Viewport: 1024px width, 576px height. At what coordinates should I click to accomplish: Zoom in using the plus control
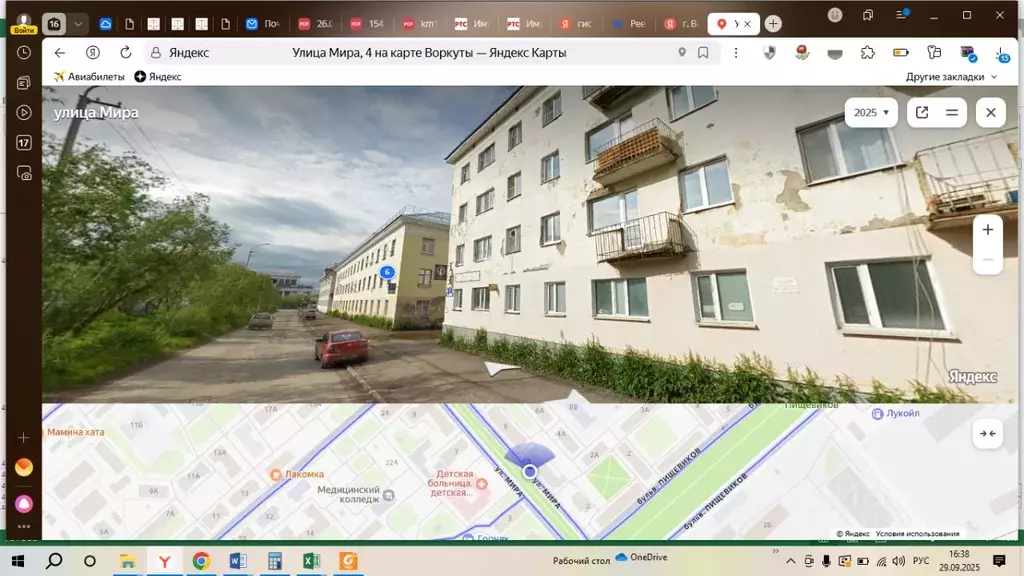click(987, 227)
